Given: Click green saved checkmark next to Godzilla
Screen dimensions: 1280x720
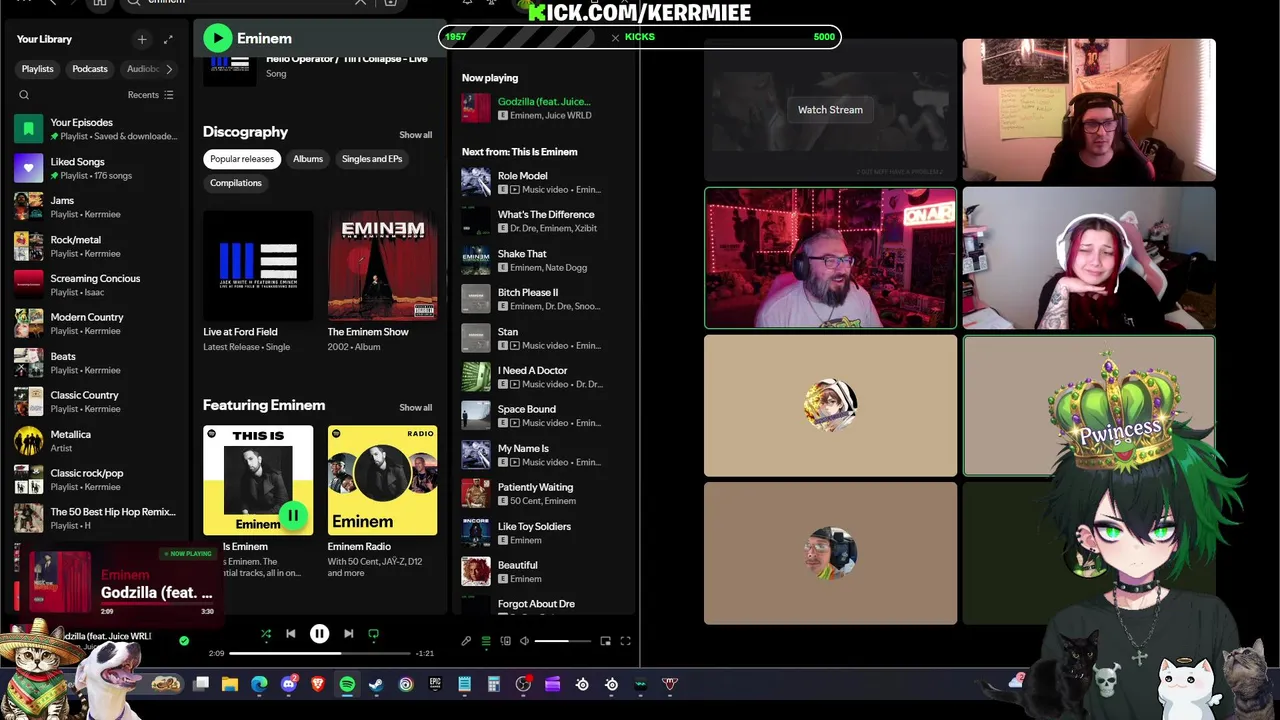Looking at the screenshot, I should coord(184,640).
